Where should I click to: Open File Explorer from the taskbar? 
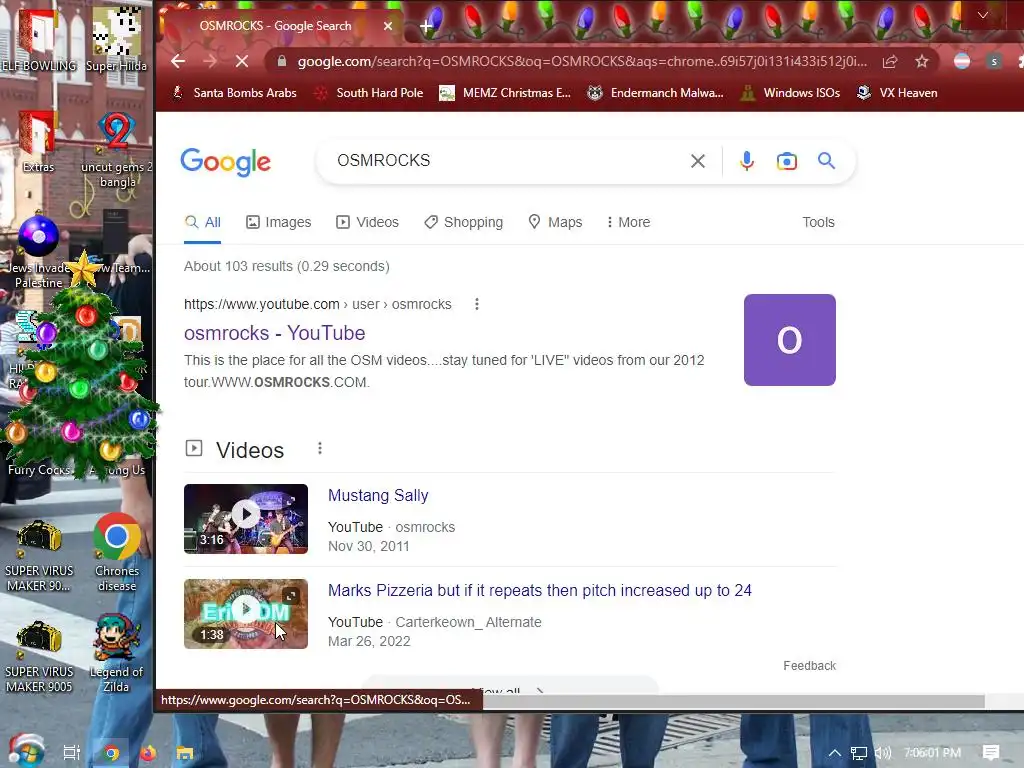(185, 754)
